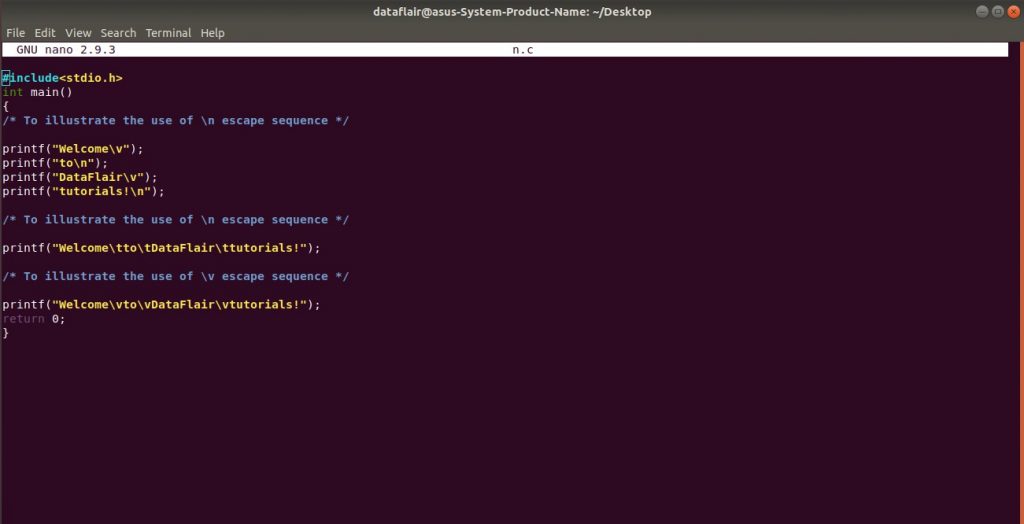Screen dimensions: 1024x524
Task: Click the window title dataflair@asus-System-Product-Name
Action: (x=512, y=12)
